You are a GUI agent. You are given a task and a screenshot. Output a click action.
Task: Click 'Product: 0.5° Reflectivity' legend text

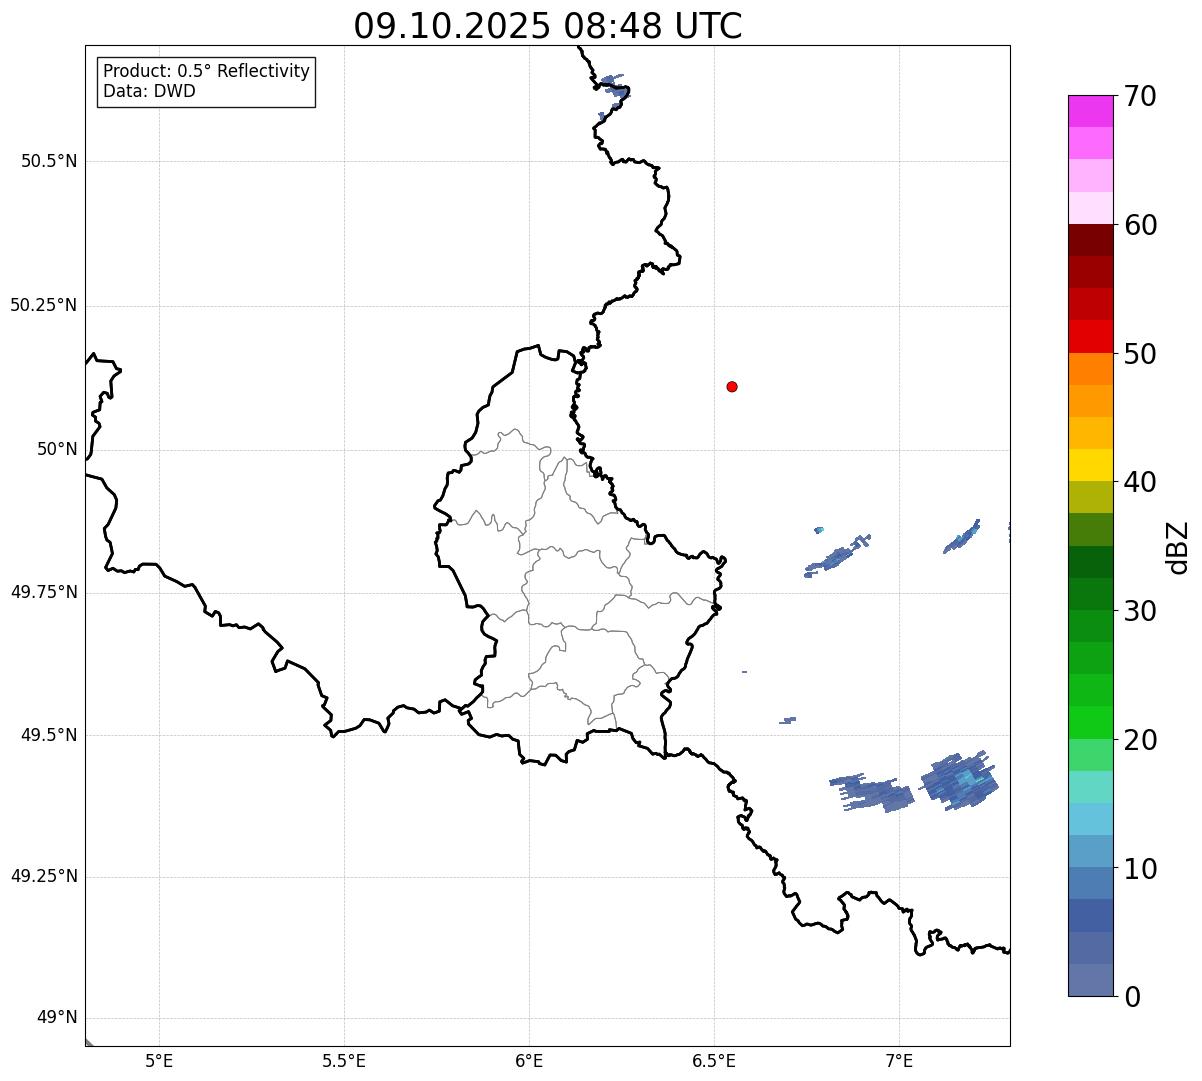tap(206, 72)
